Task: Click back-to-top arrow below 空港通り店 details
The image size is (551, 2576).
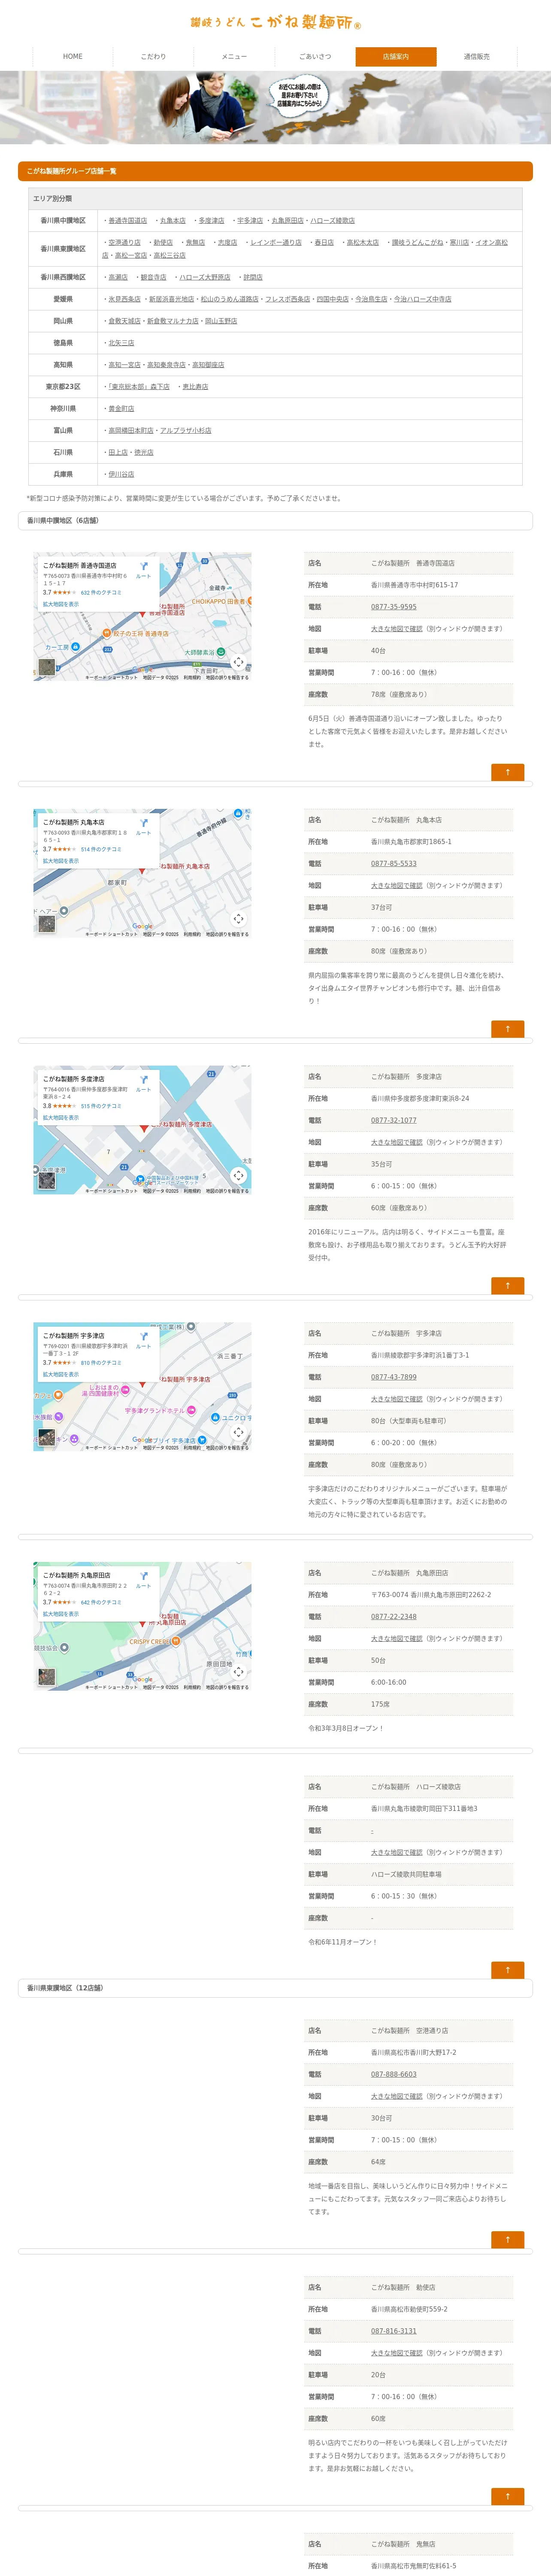Action: (508, 2239)
